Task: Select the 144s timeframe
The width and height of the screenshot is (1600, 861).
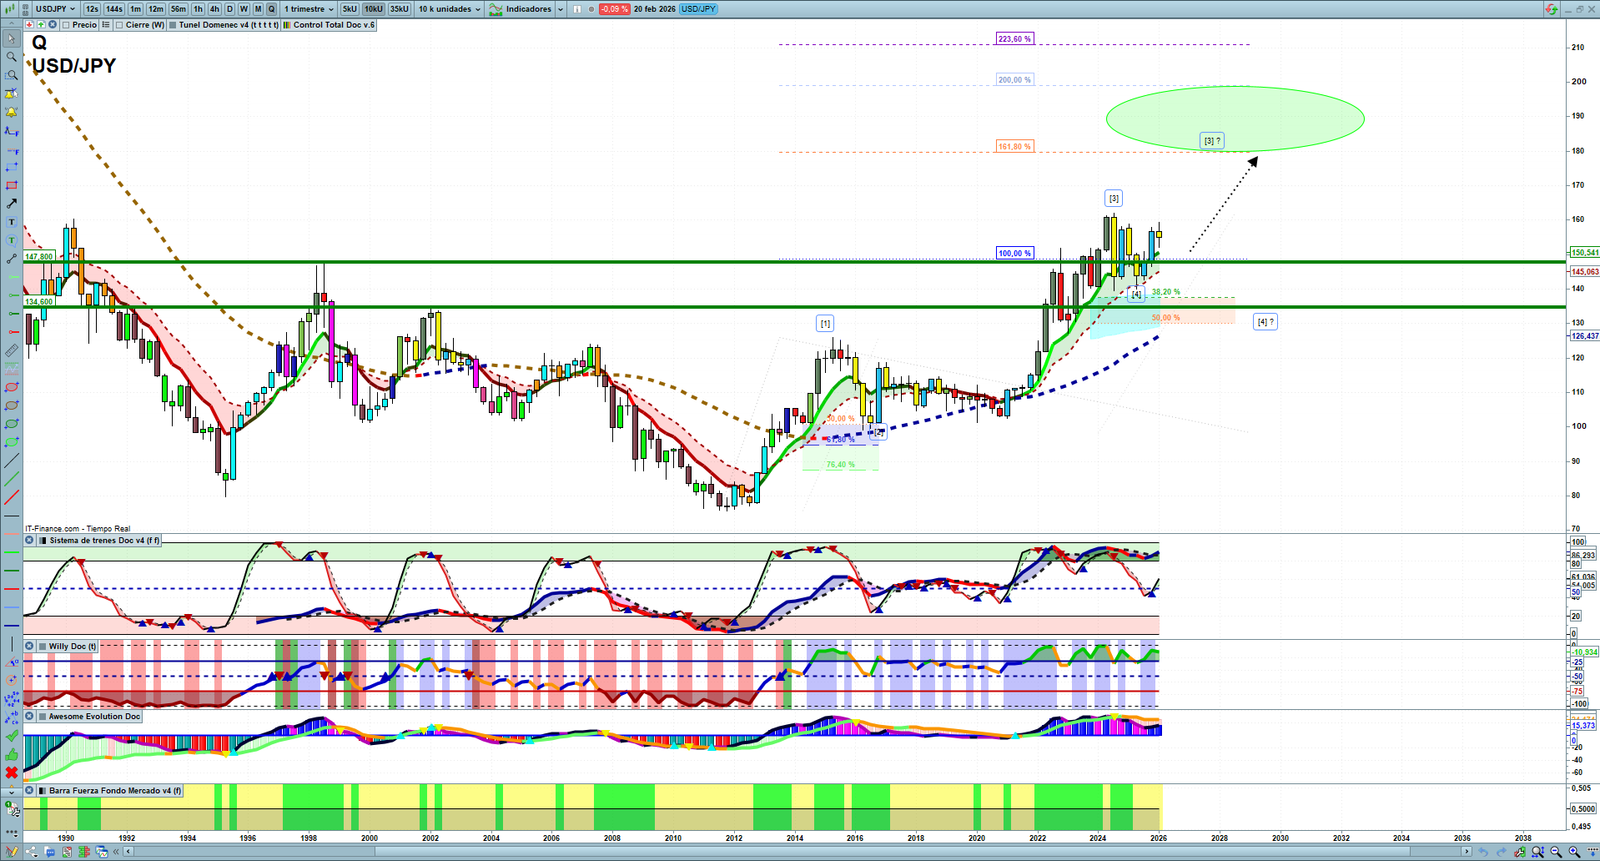Action: tap(114, 9)
